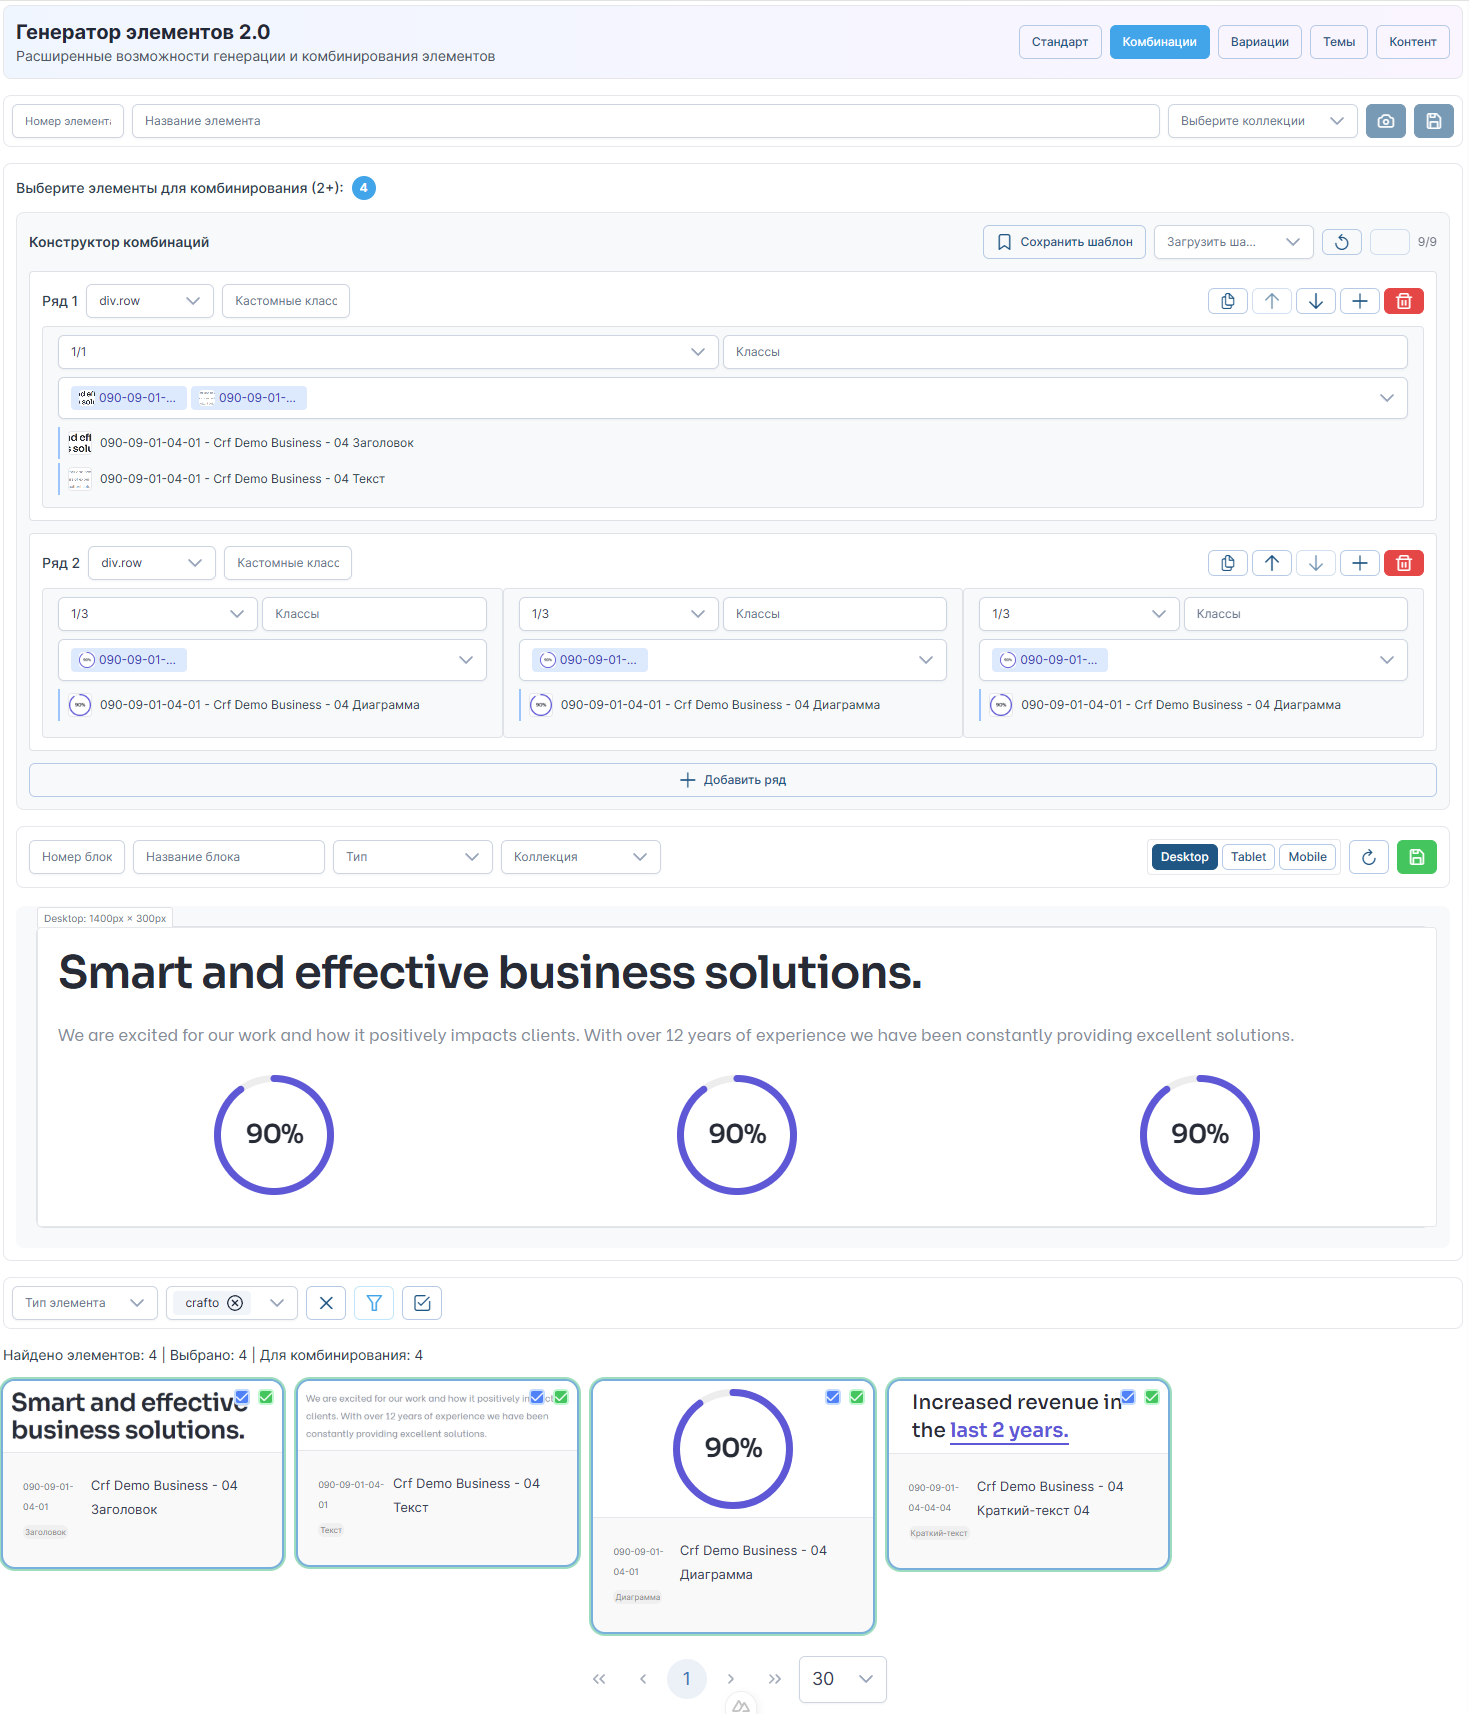Toggle green checkbox on Текст card
Viewport: 1472px width, 1724px height.
click(x=561, y=1397)
